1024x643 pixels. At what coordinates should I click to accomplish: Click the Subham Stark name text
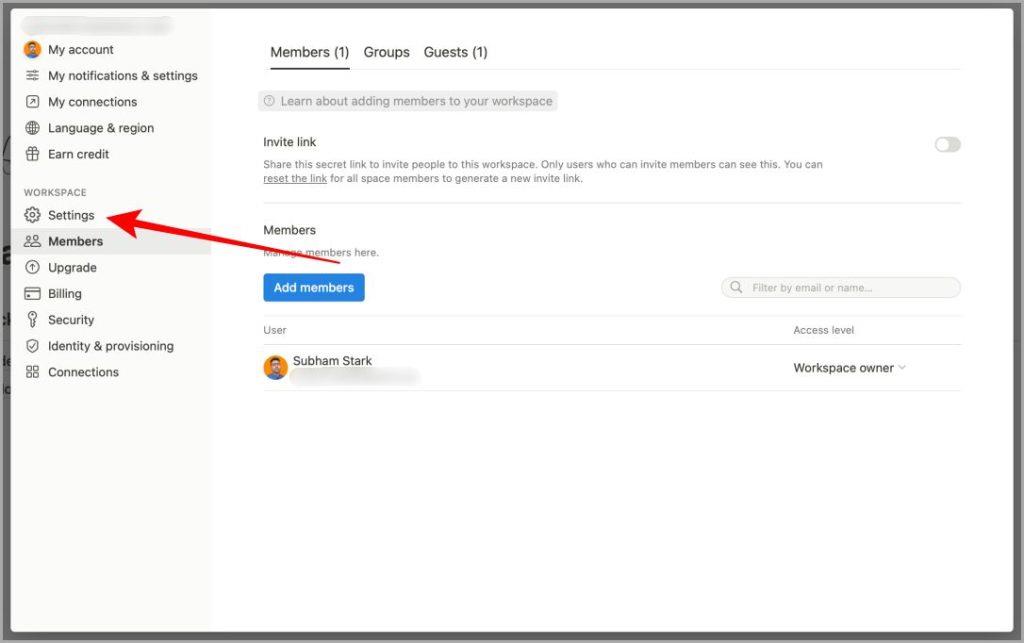pos(332,360)
